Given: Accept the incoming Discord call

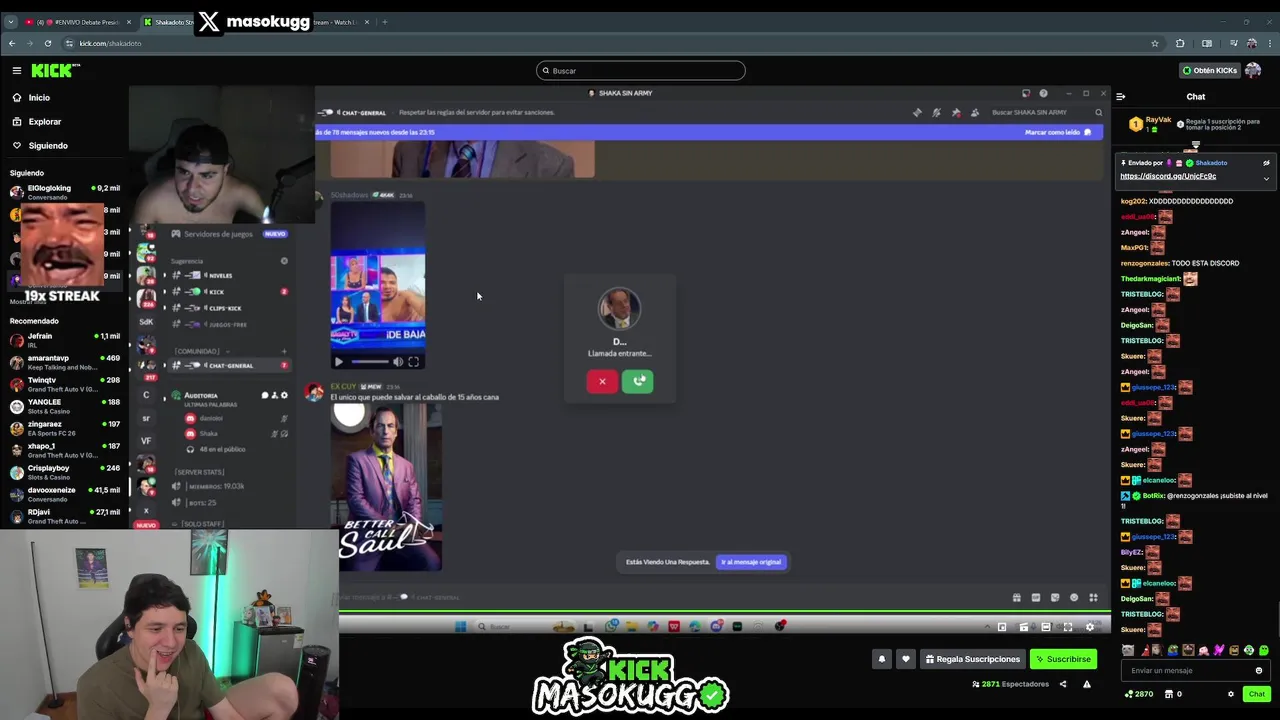Looking at the screenshot, I should click(638, 381).
